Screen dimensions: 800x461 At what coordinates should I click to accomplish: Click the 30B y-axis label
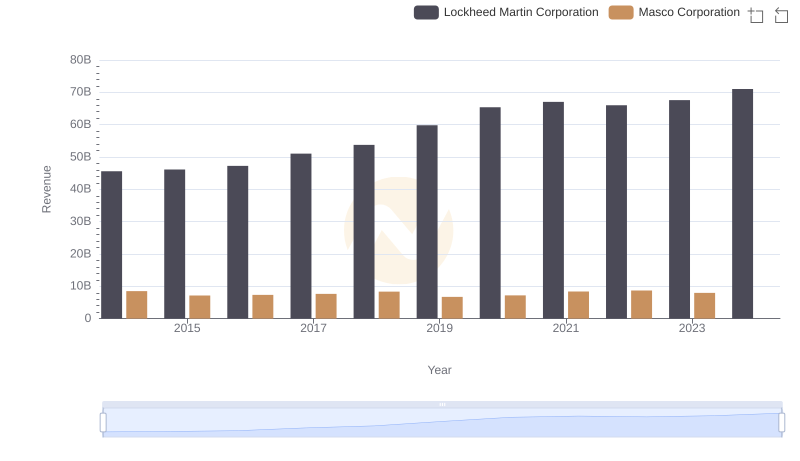click(81, 221)
